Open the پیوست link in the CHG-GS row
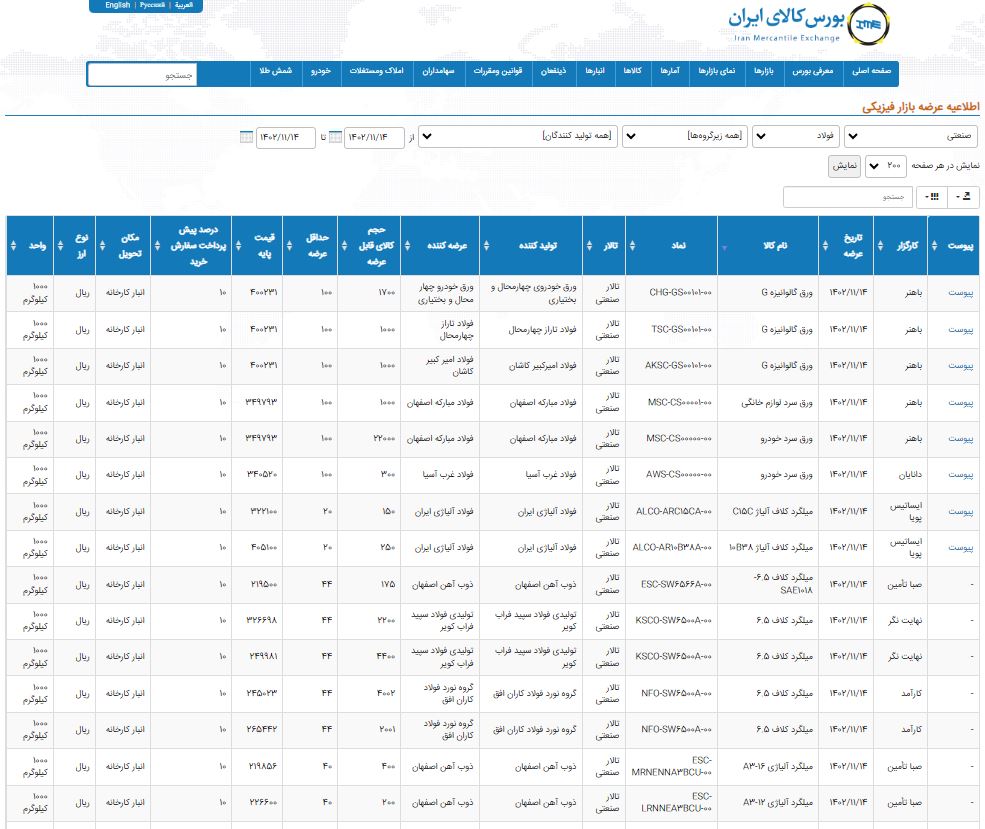 pos(961,293)
